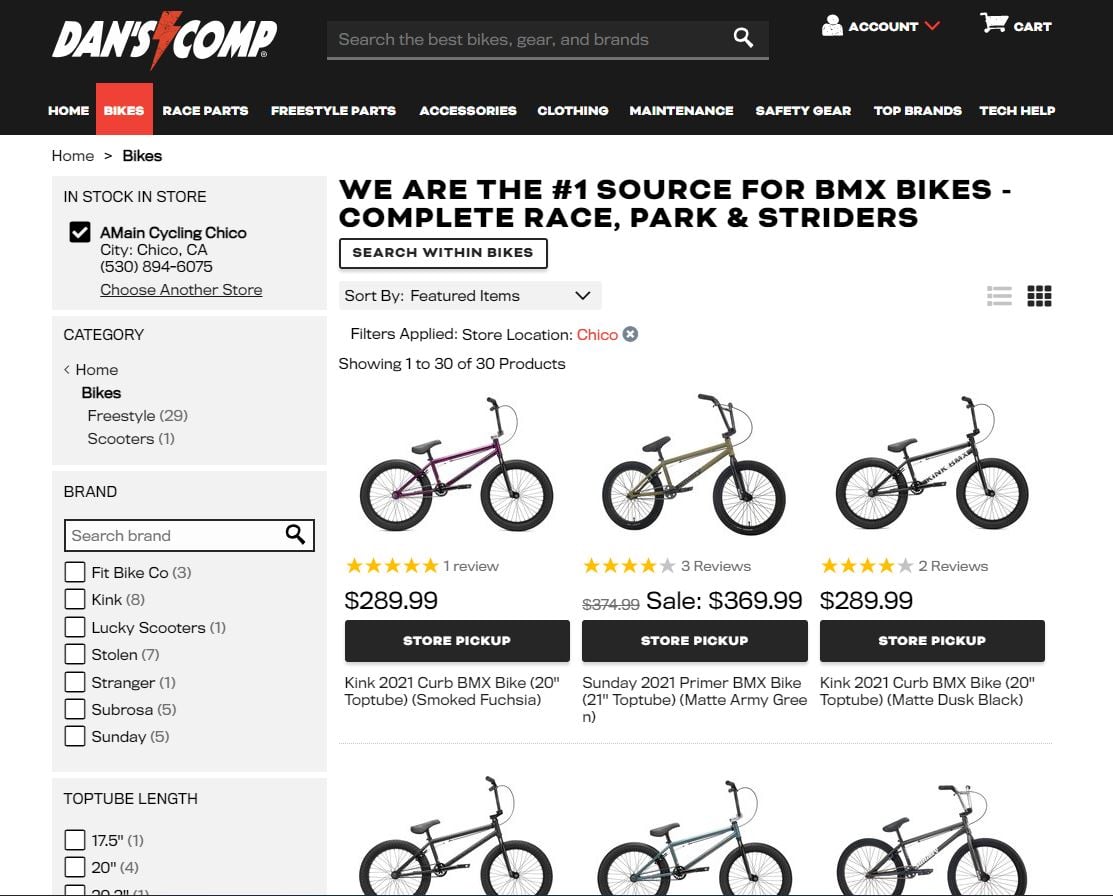Enable the Kink brand filter
The height and width of the screenshot is (896, 1113).
pyautogui.click(x=74, y=599)
